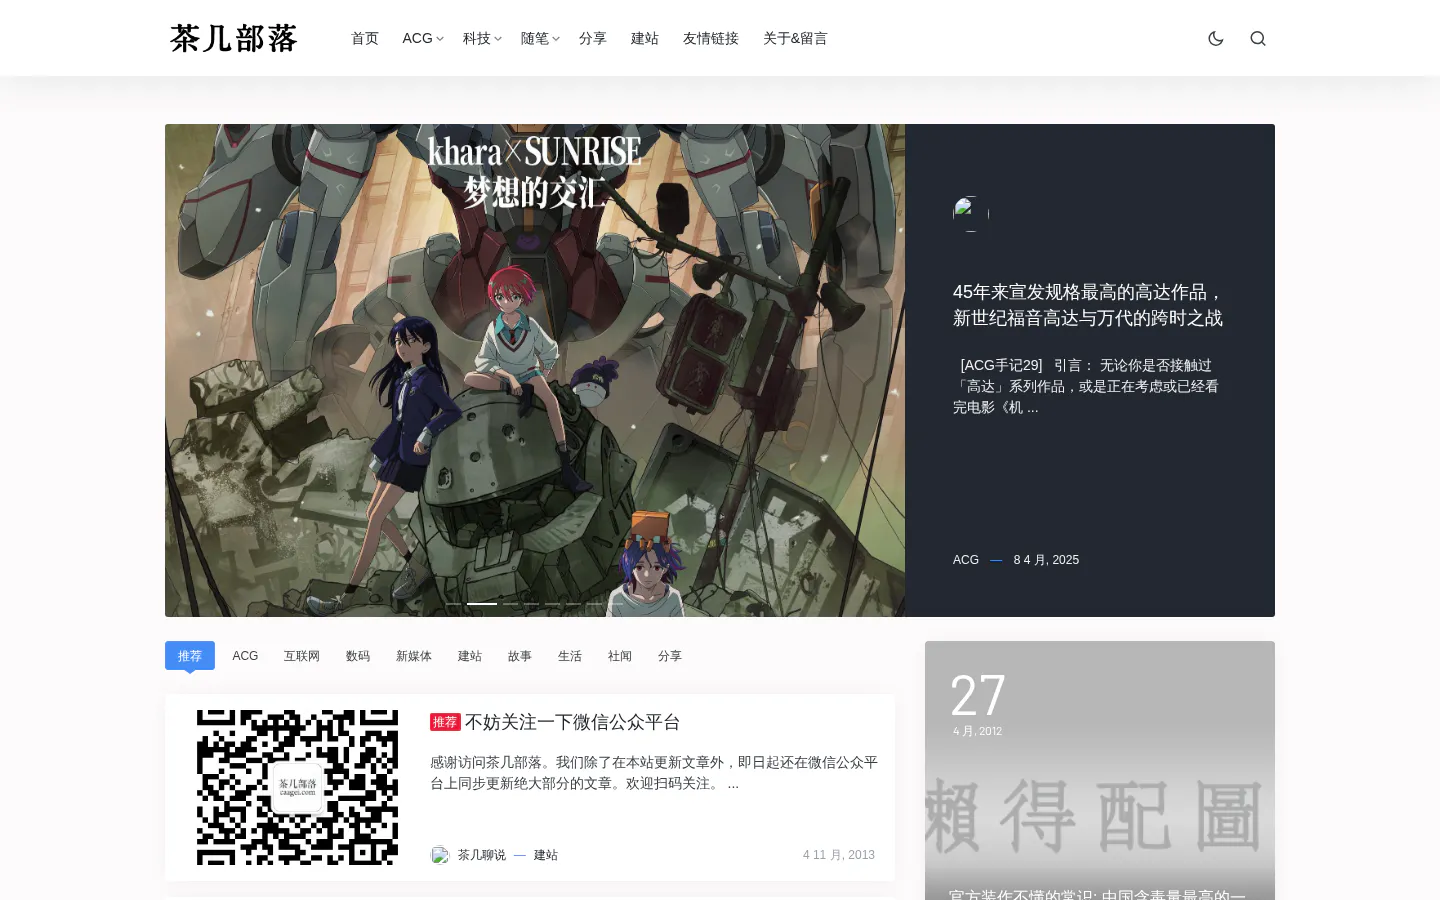
Task: Open site search with the magnifier icon
Action: click(1258, 38)
